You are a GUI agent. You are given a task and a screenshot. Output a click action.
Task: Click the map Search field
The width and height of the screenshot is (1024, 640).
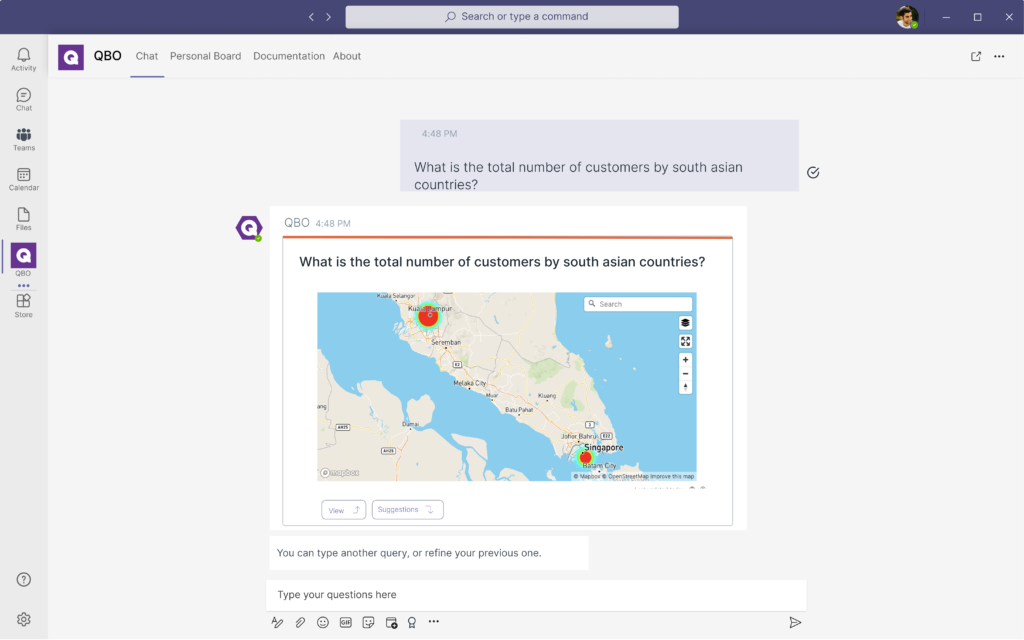tap(642, 304)
